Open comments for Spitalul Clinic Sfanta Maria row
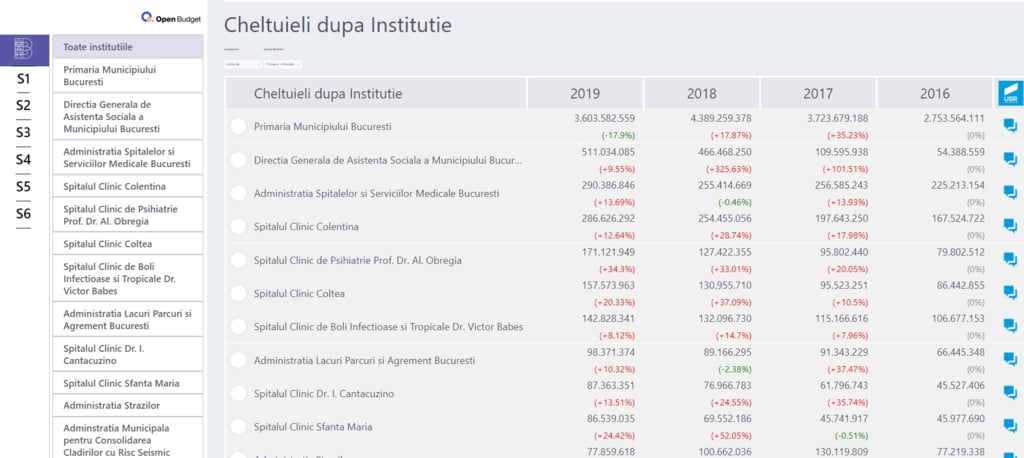This screenshot has height=458, width=1024. 1010,427
